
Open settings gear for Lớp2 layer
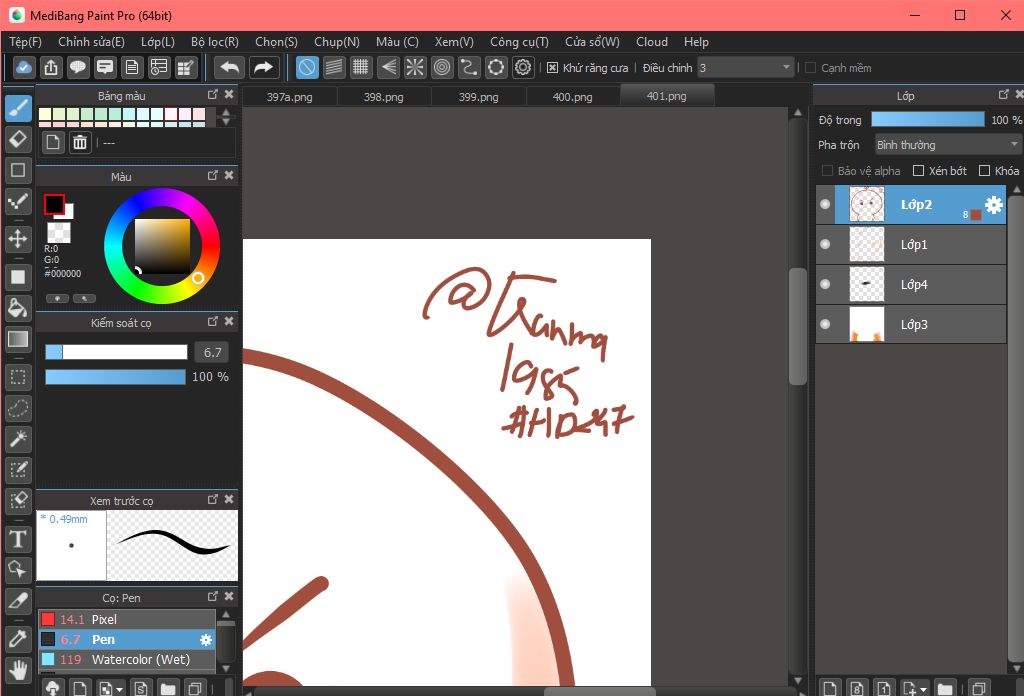coord(993,205)
